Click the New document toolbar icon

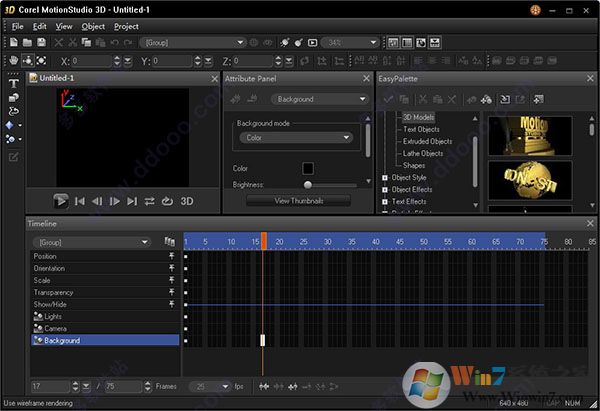pos(13,43)
